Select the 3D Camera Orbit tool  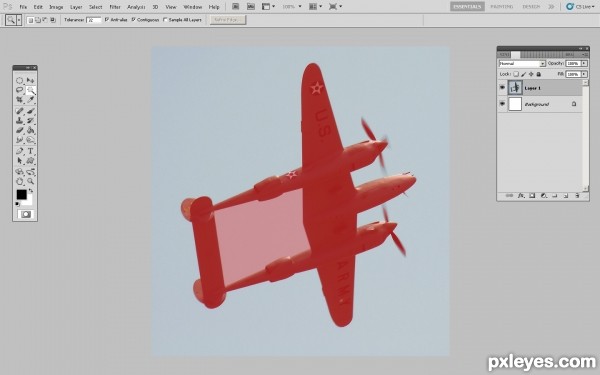point(31,172)
